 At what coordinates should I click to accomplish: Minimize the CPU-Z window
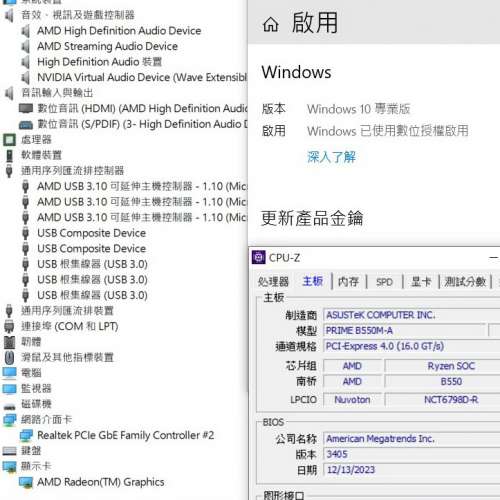coord(494,258)
